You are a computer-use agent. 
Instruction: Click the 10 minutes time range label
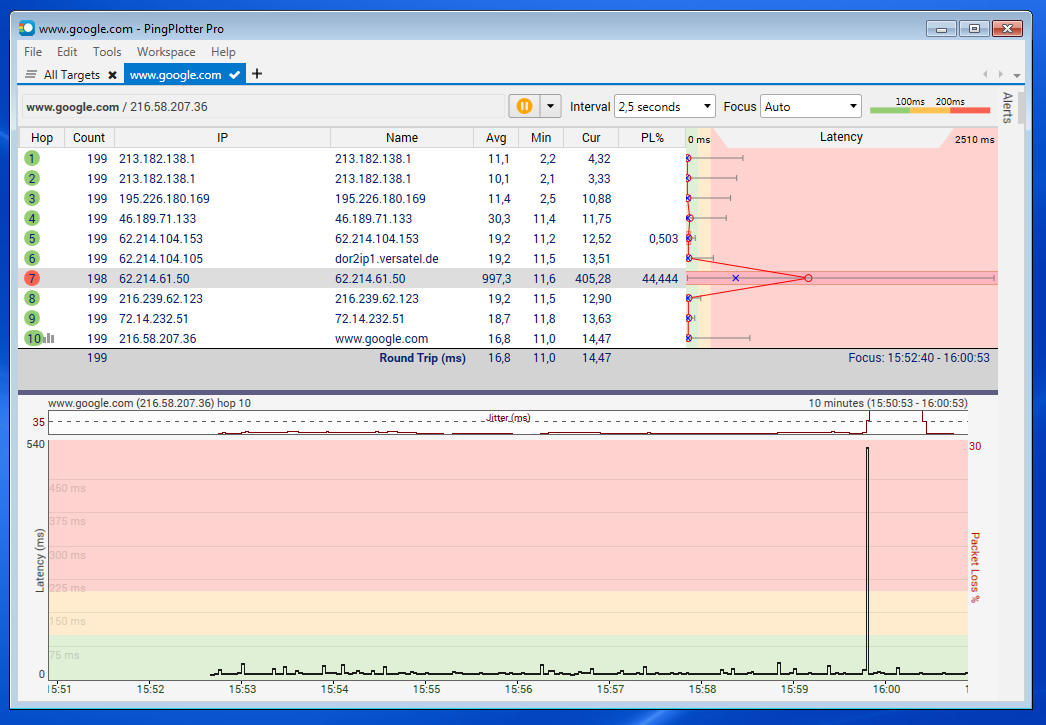click(888, 403)
